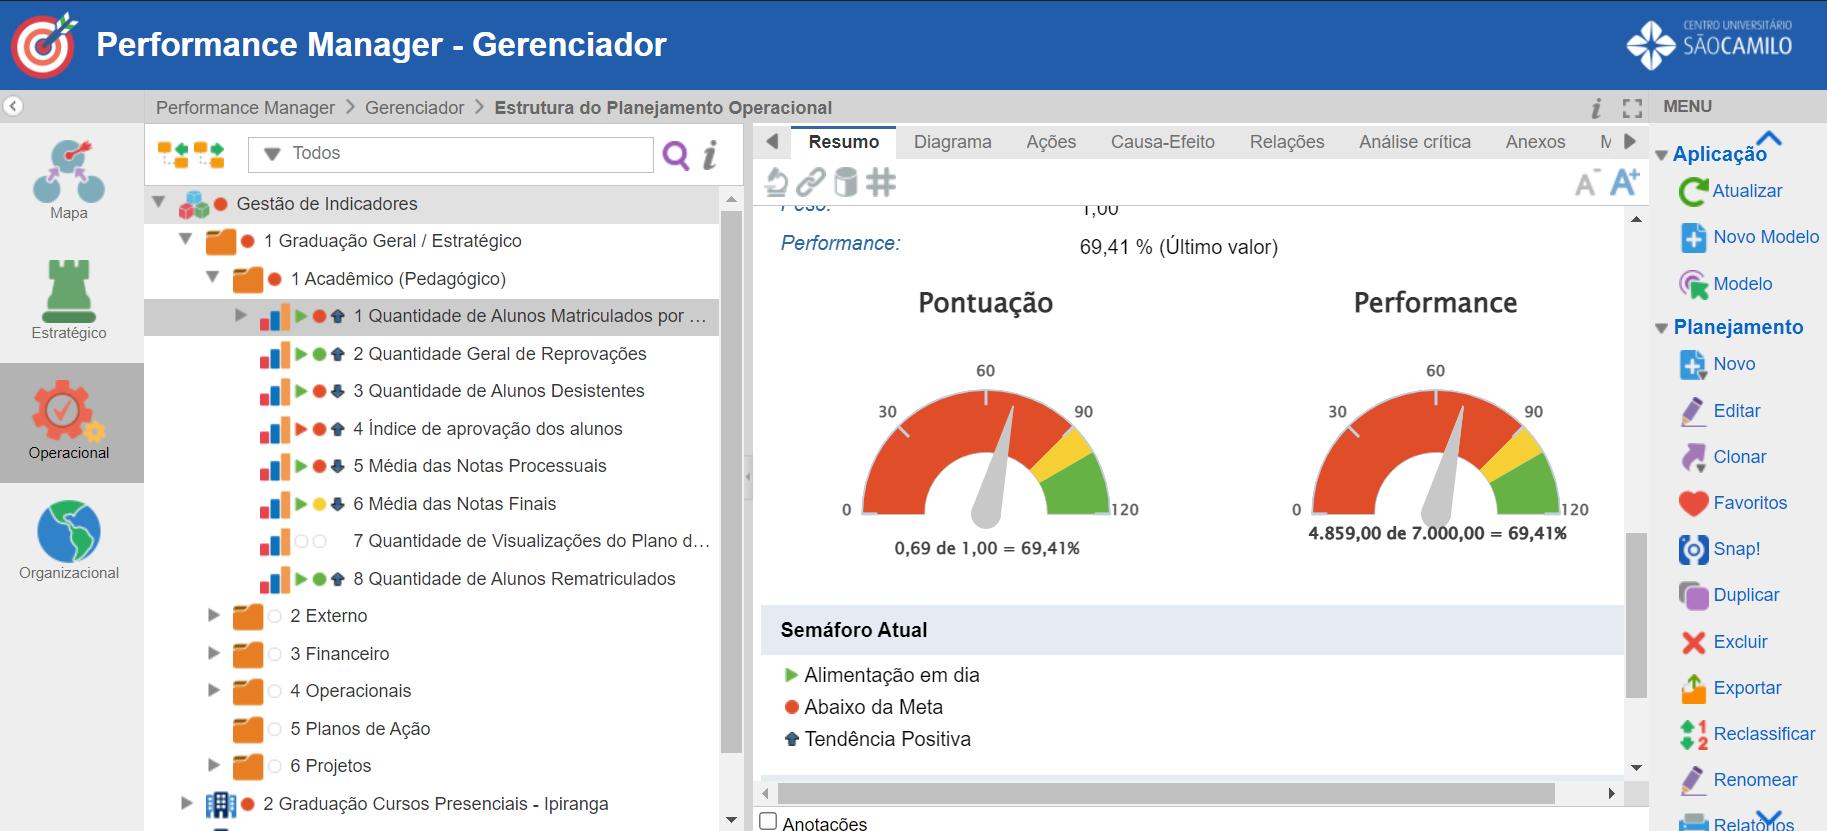The image size is (1827, 831).
Task: Click the refresh arrow toolbar icon
Action: pos(776,182)
